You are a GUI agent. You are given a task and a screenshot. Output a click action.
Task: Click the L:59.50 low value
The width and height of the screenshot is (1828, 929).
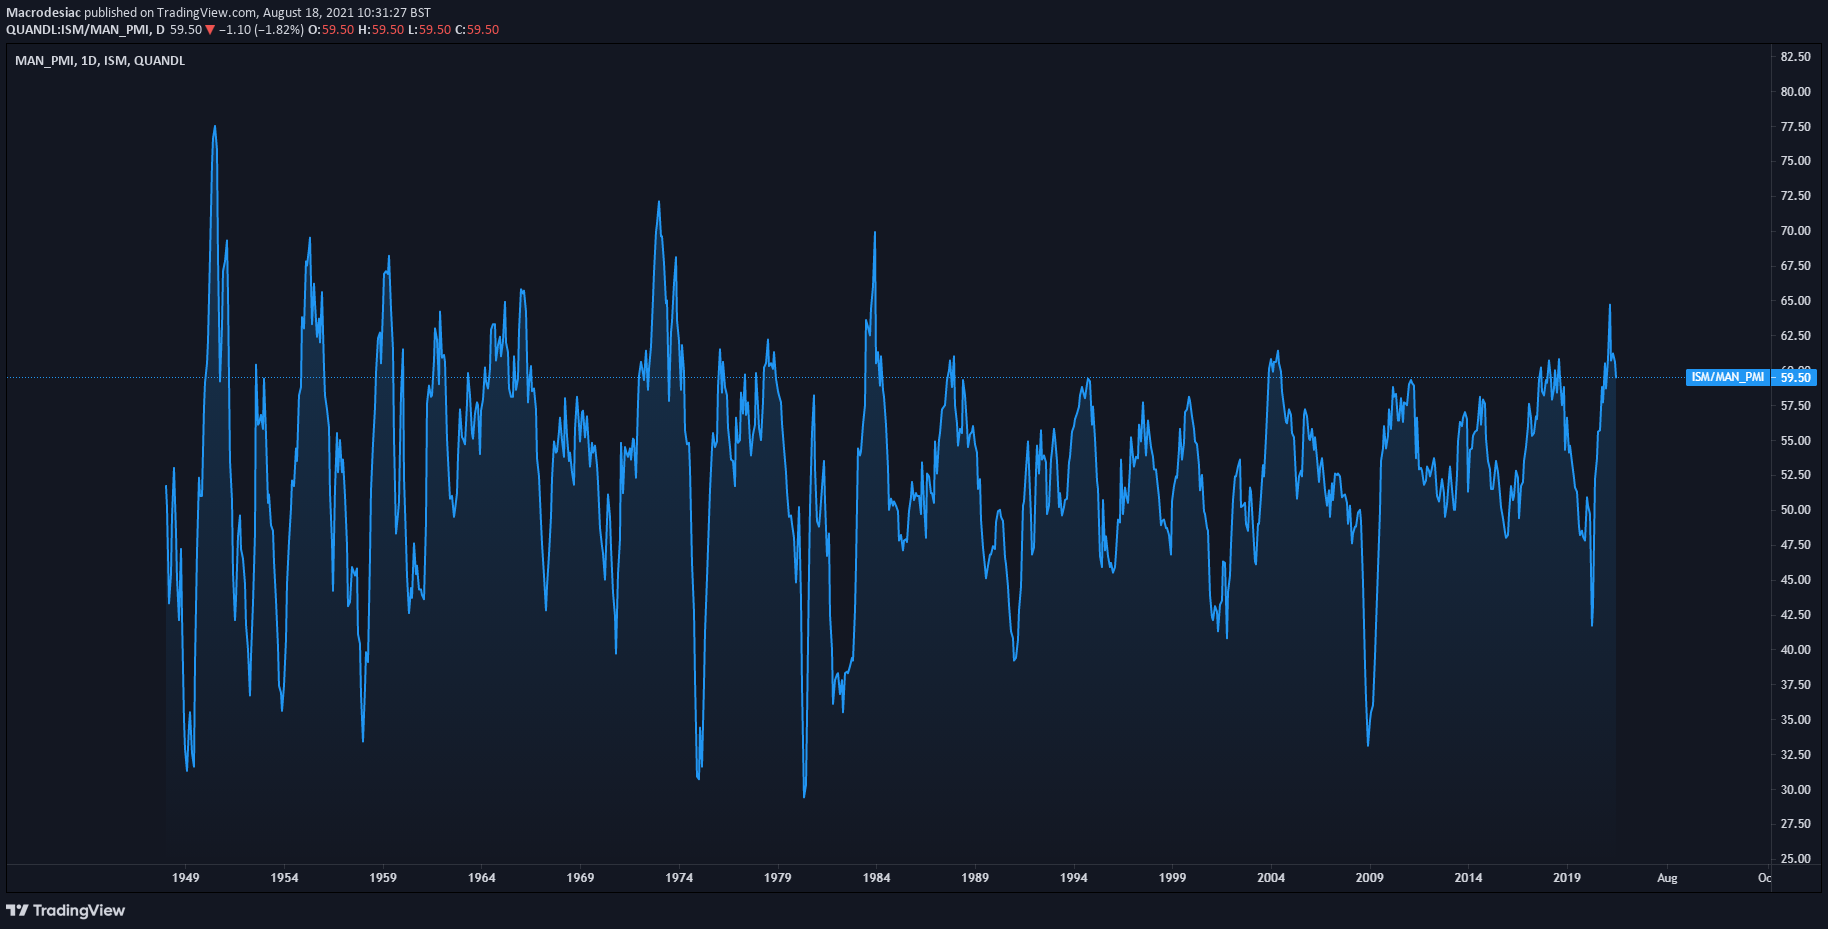click(430, 30)
